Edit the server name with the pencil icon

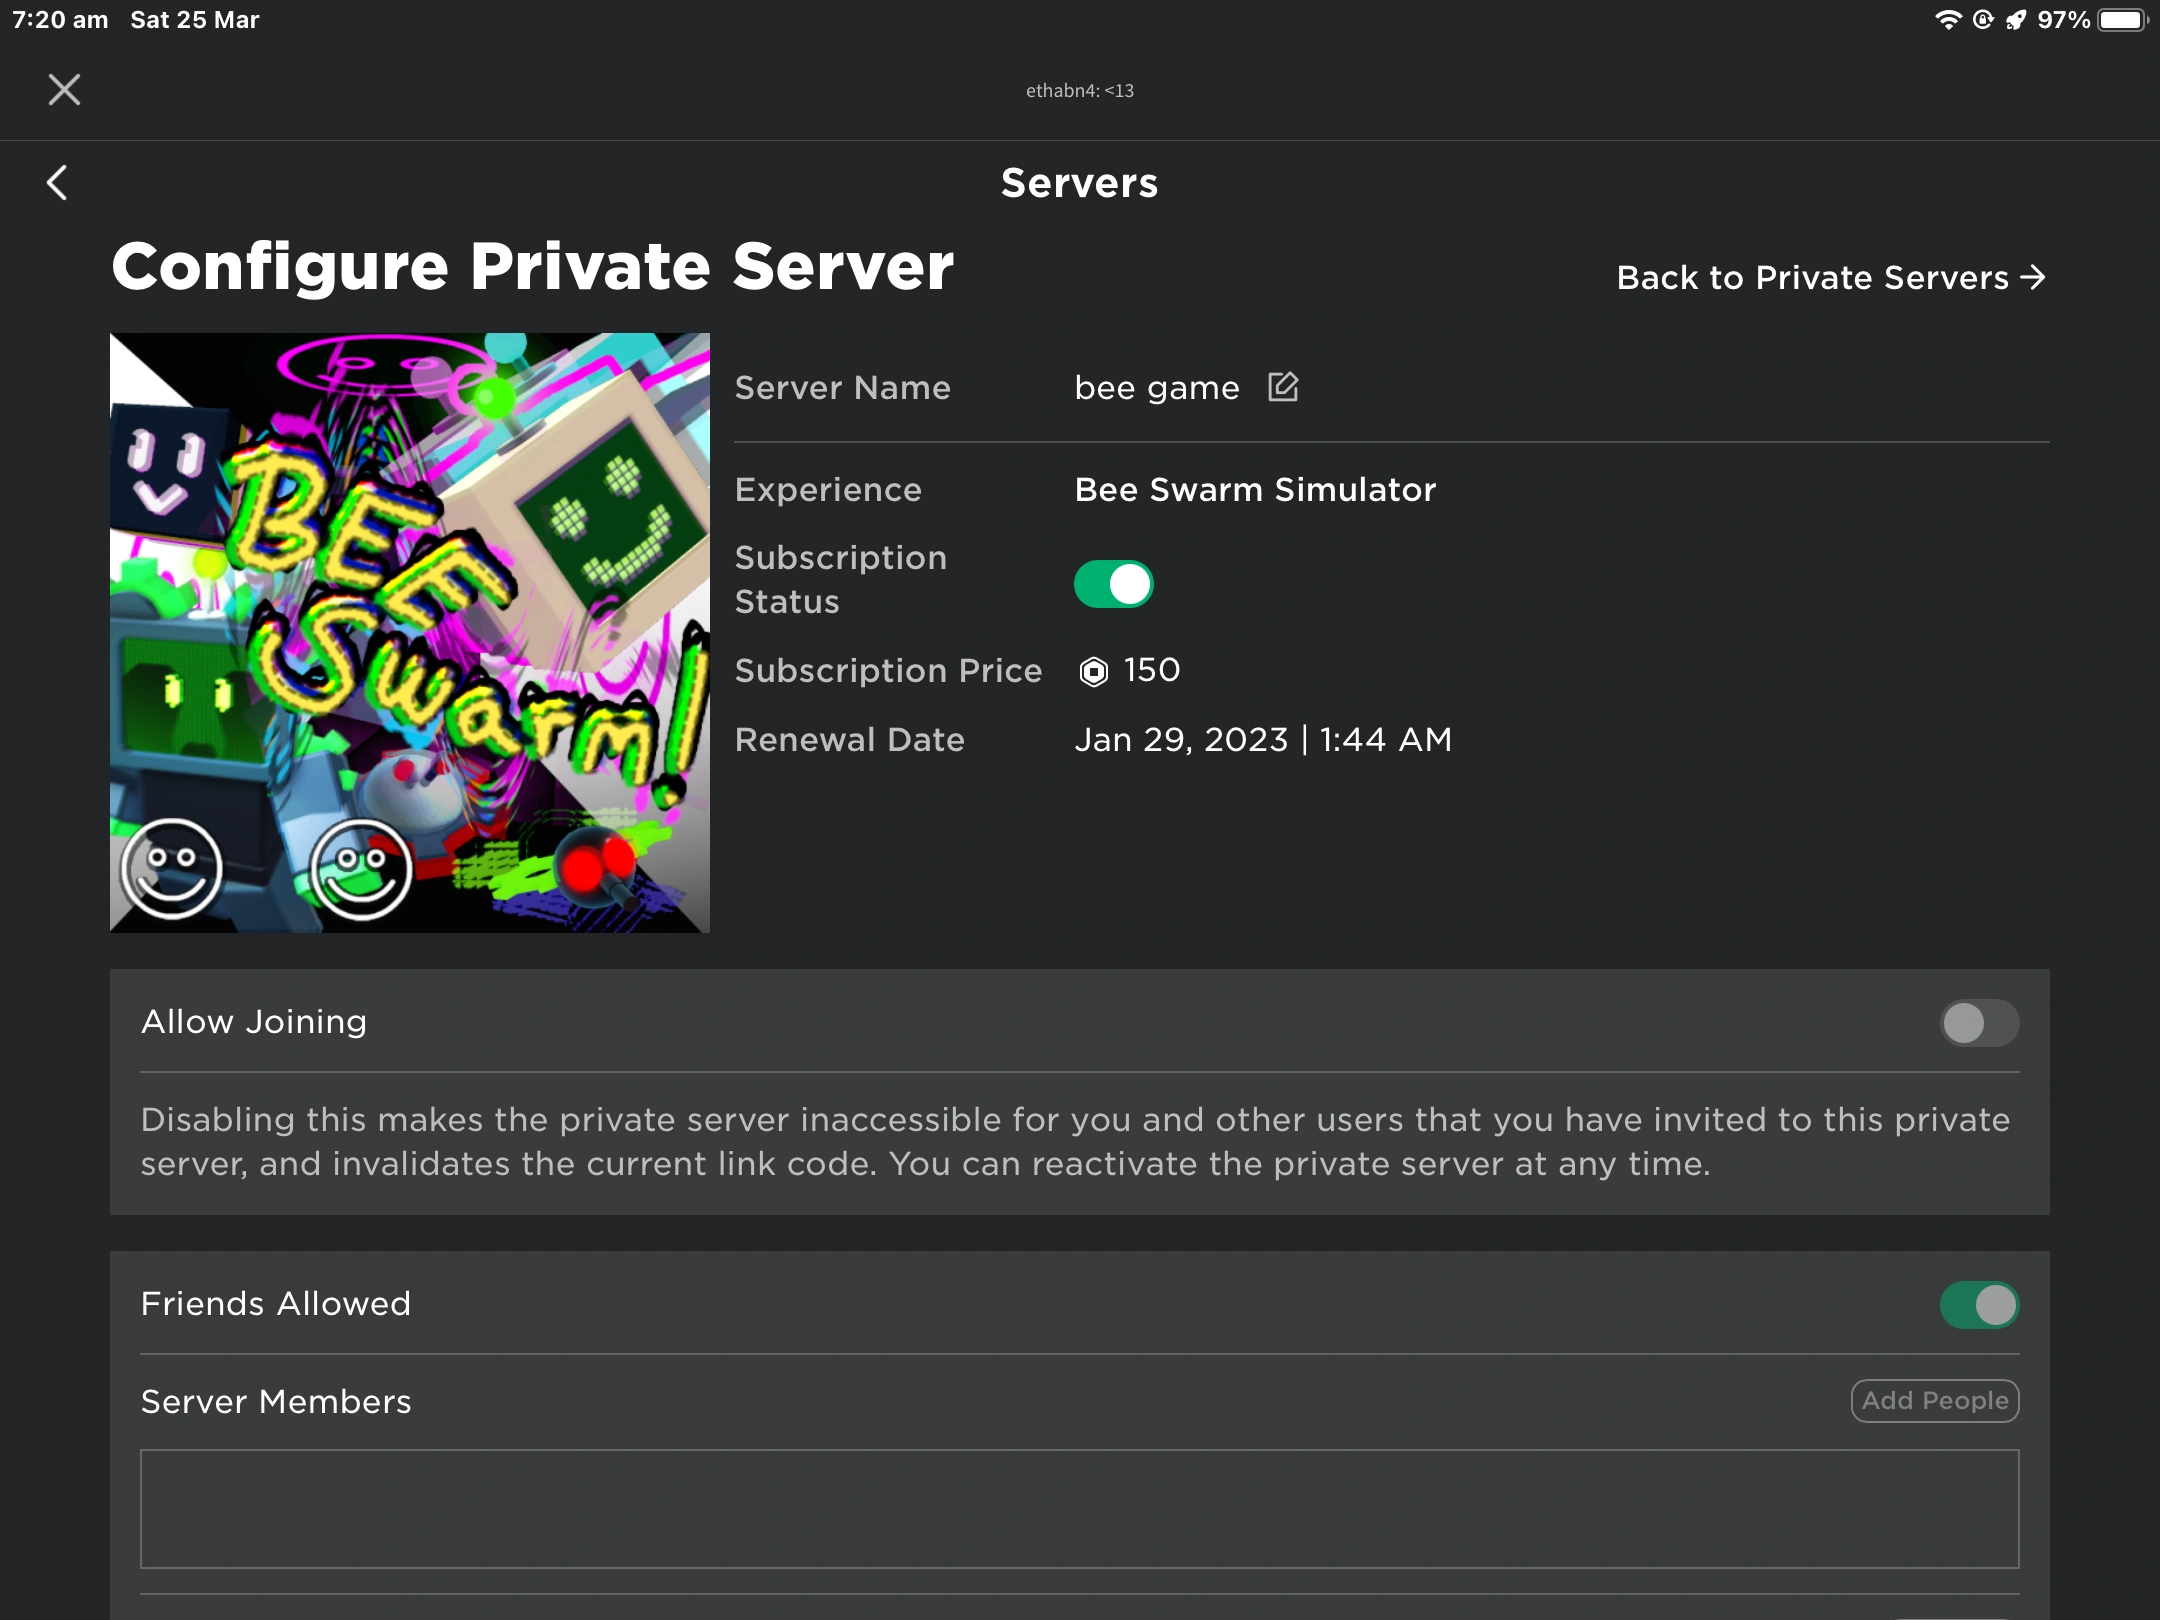coord(1283,387)
